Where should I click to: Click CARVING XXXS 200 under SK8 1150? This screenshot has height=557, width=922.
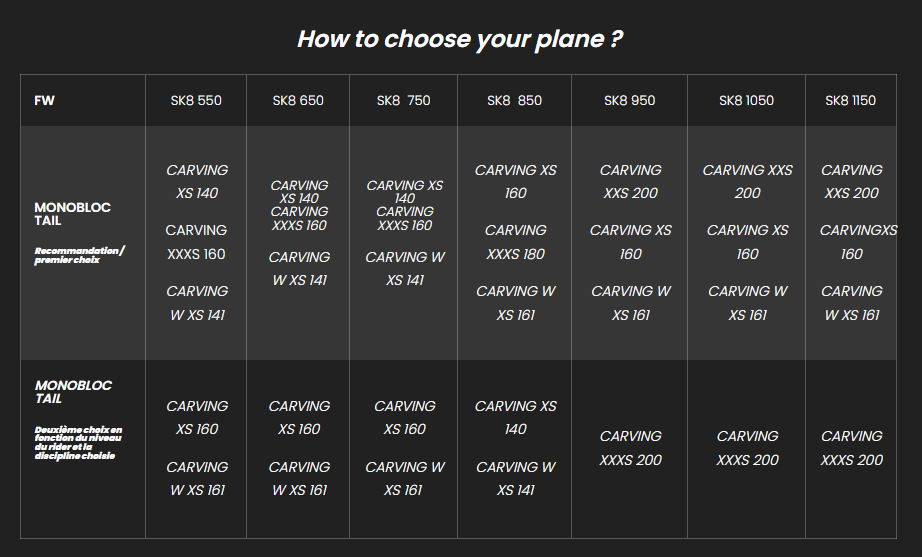[851, 448]
